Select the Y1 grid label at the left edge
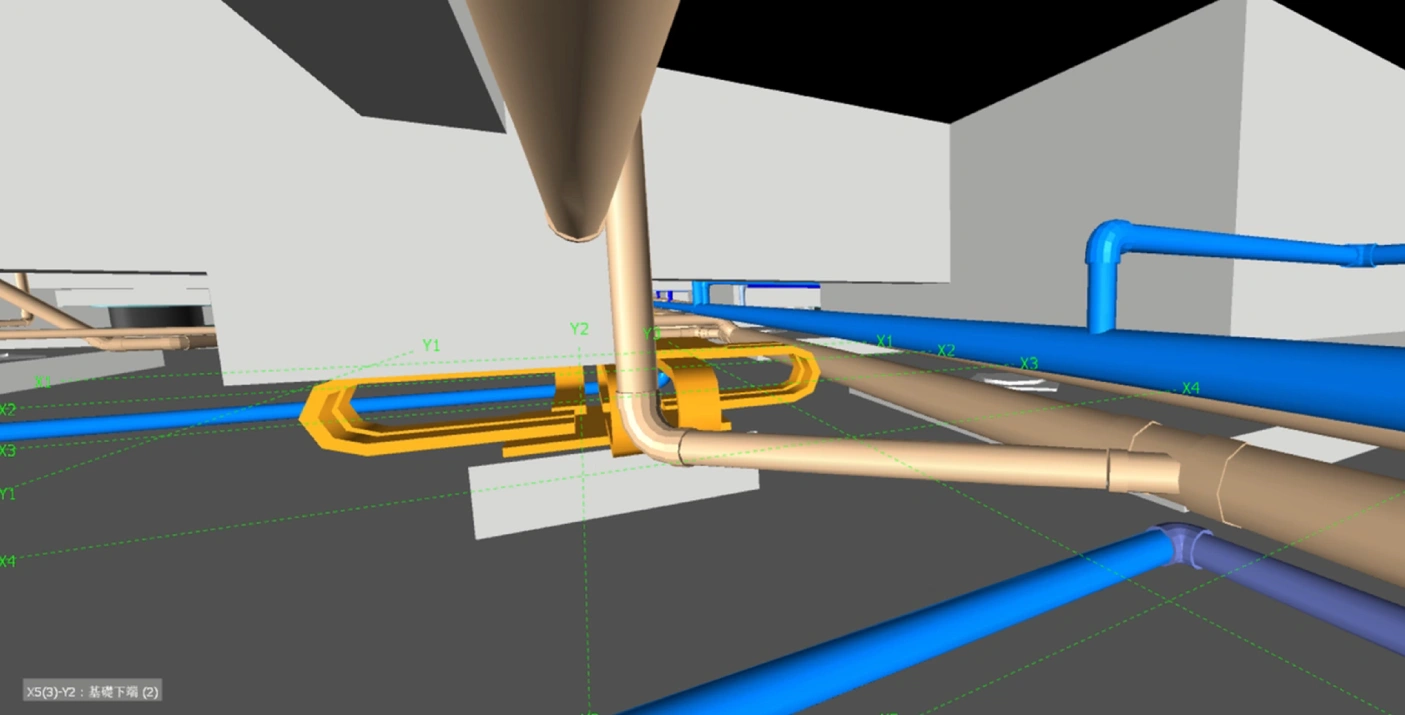1405x715 pixels. (x=8, y=494)
